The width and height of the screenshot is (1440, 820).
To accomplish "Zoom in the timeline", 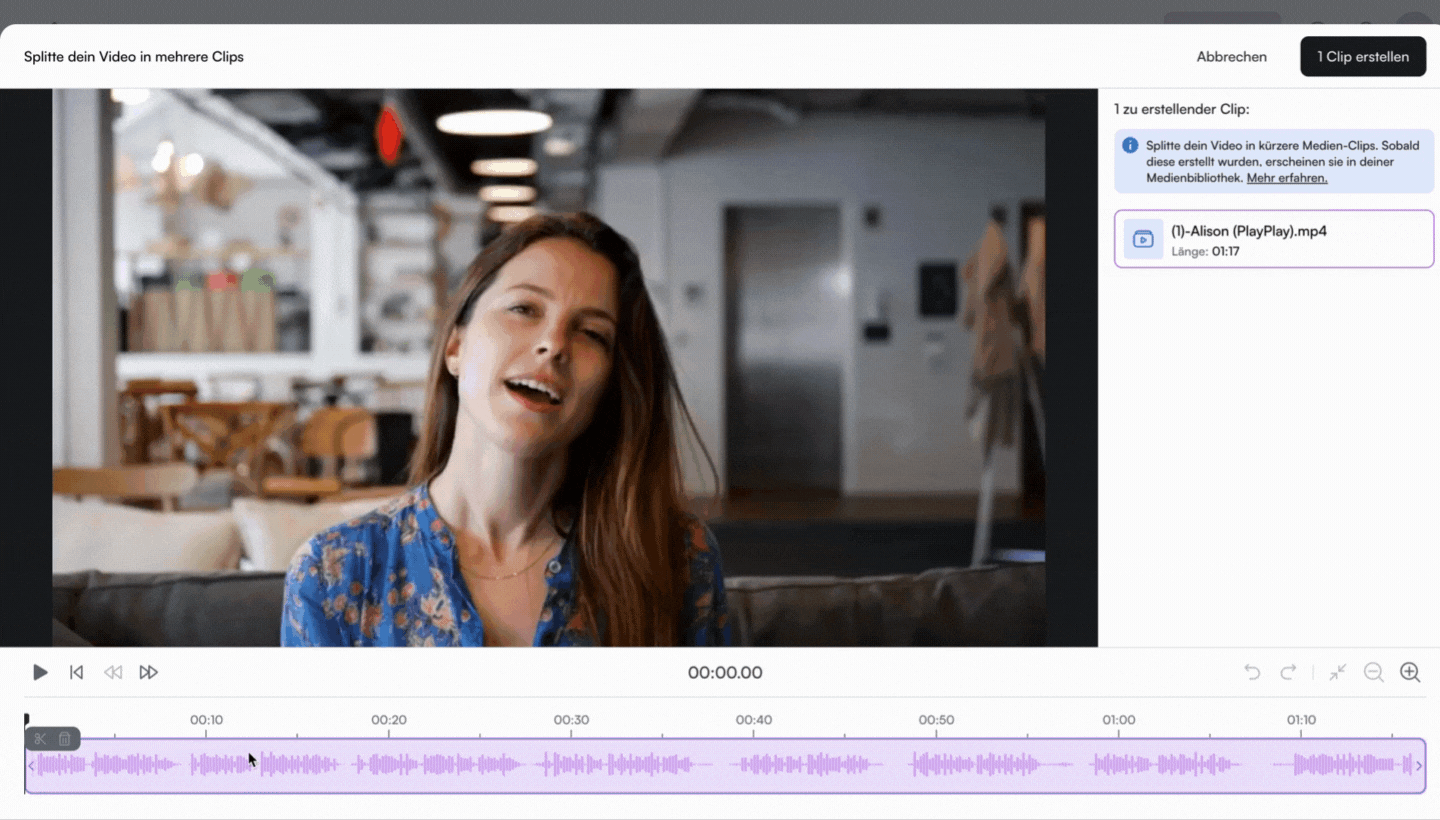I will click(1410, 672).
